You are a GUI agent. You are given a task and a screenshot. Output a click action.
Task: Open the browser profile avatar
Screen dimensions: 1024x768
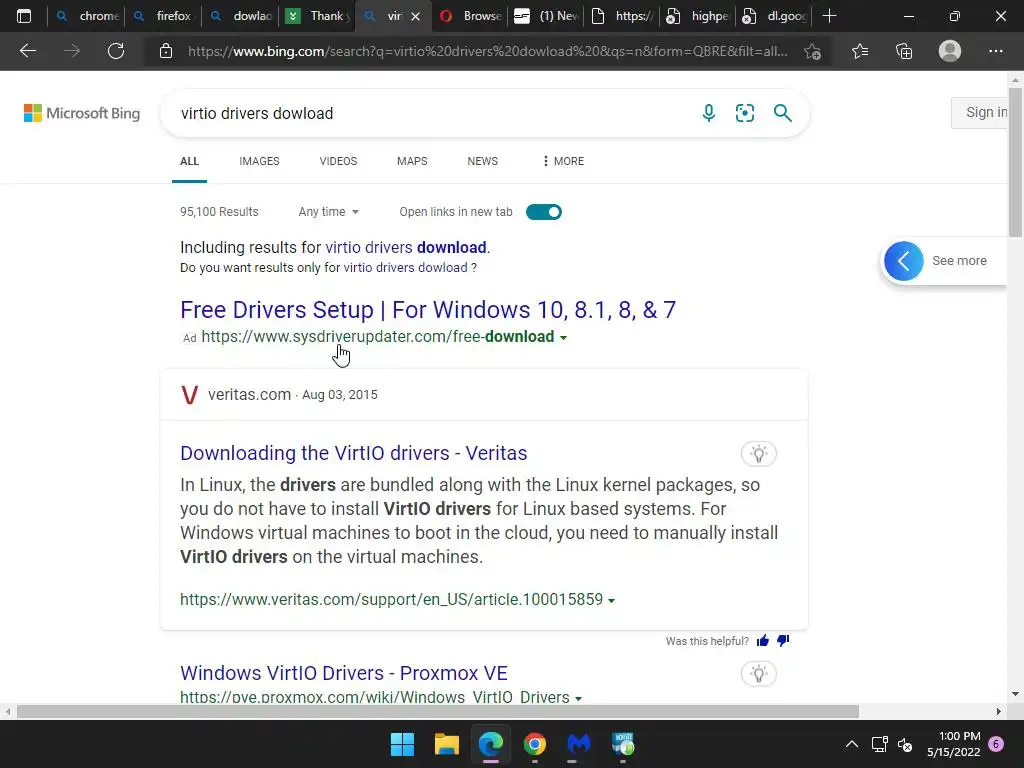[x=950, y=51]
